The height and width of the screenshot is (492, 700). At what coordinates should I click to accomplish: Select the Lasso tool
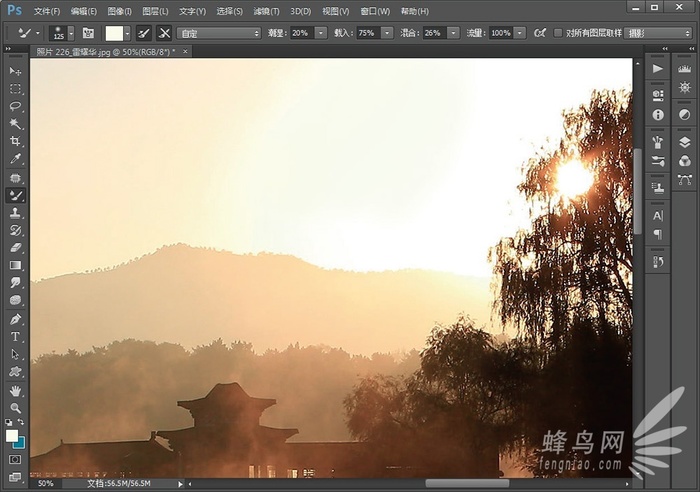pyautogui.click(x=15, y=106)
